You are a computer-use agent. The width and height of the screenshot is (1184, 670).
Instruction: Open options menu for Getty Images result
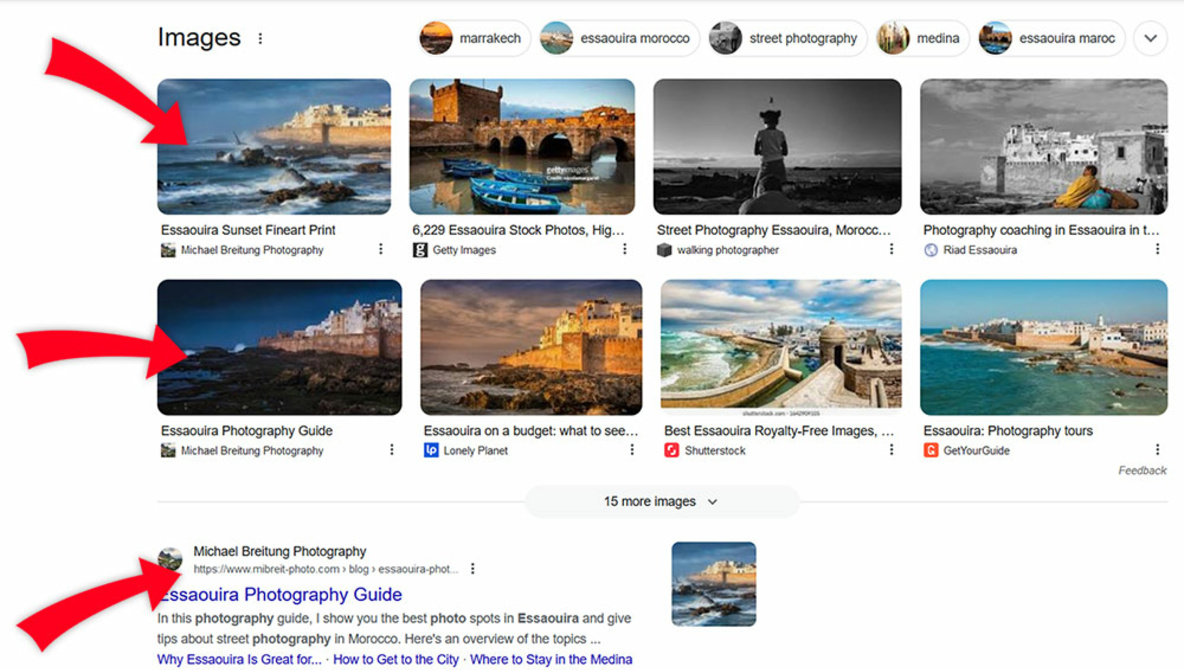(x=625, y=250)
